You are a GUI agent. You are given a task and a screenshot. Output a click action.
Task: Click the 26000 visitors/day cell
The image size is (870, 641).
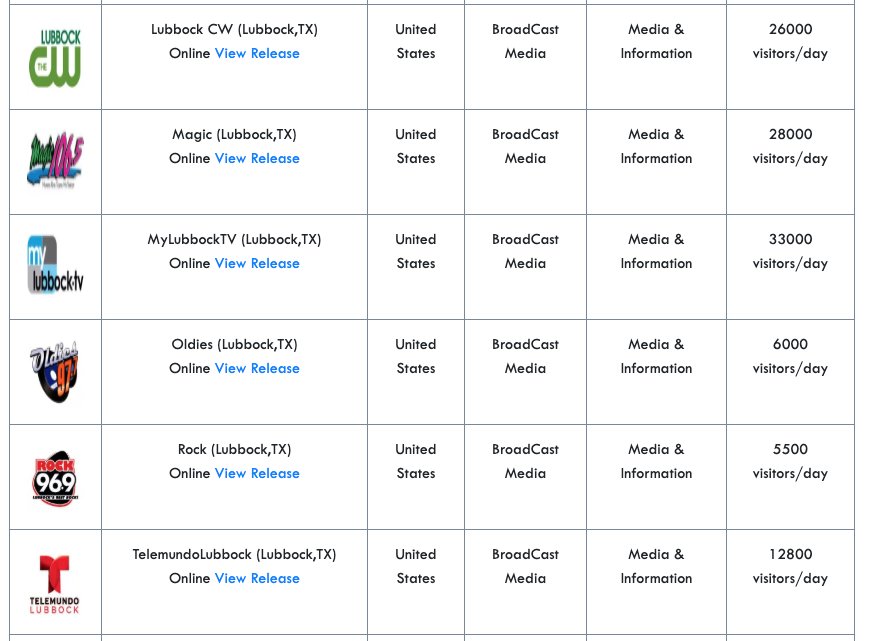pos(790,42)
